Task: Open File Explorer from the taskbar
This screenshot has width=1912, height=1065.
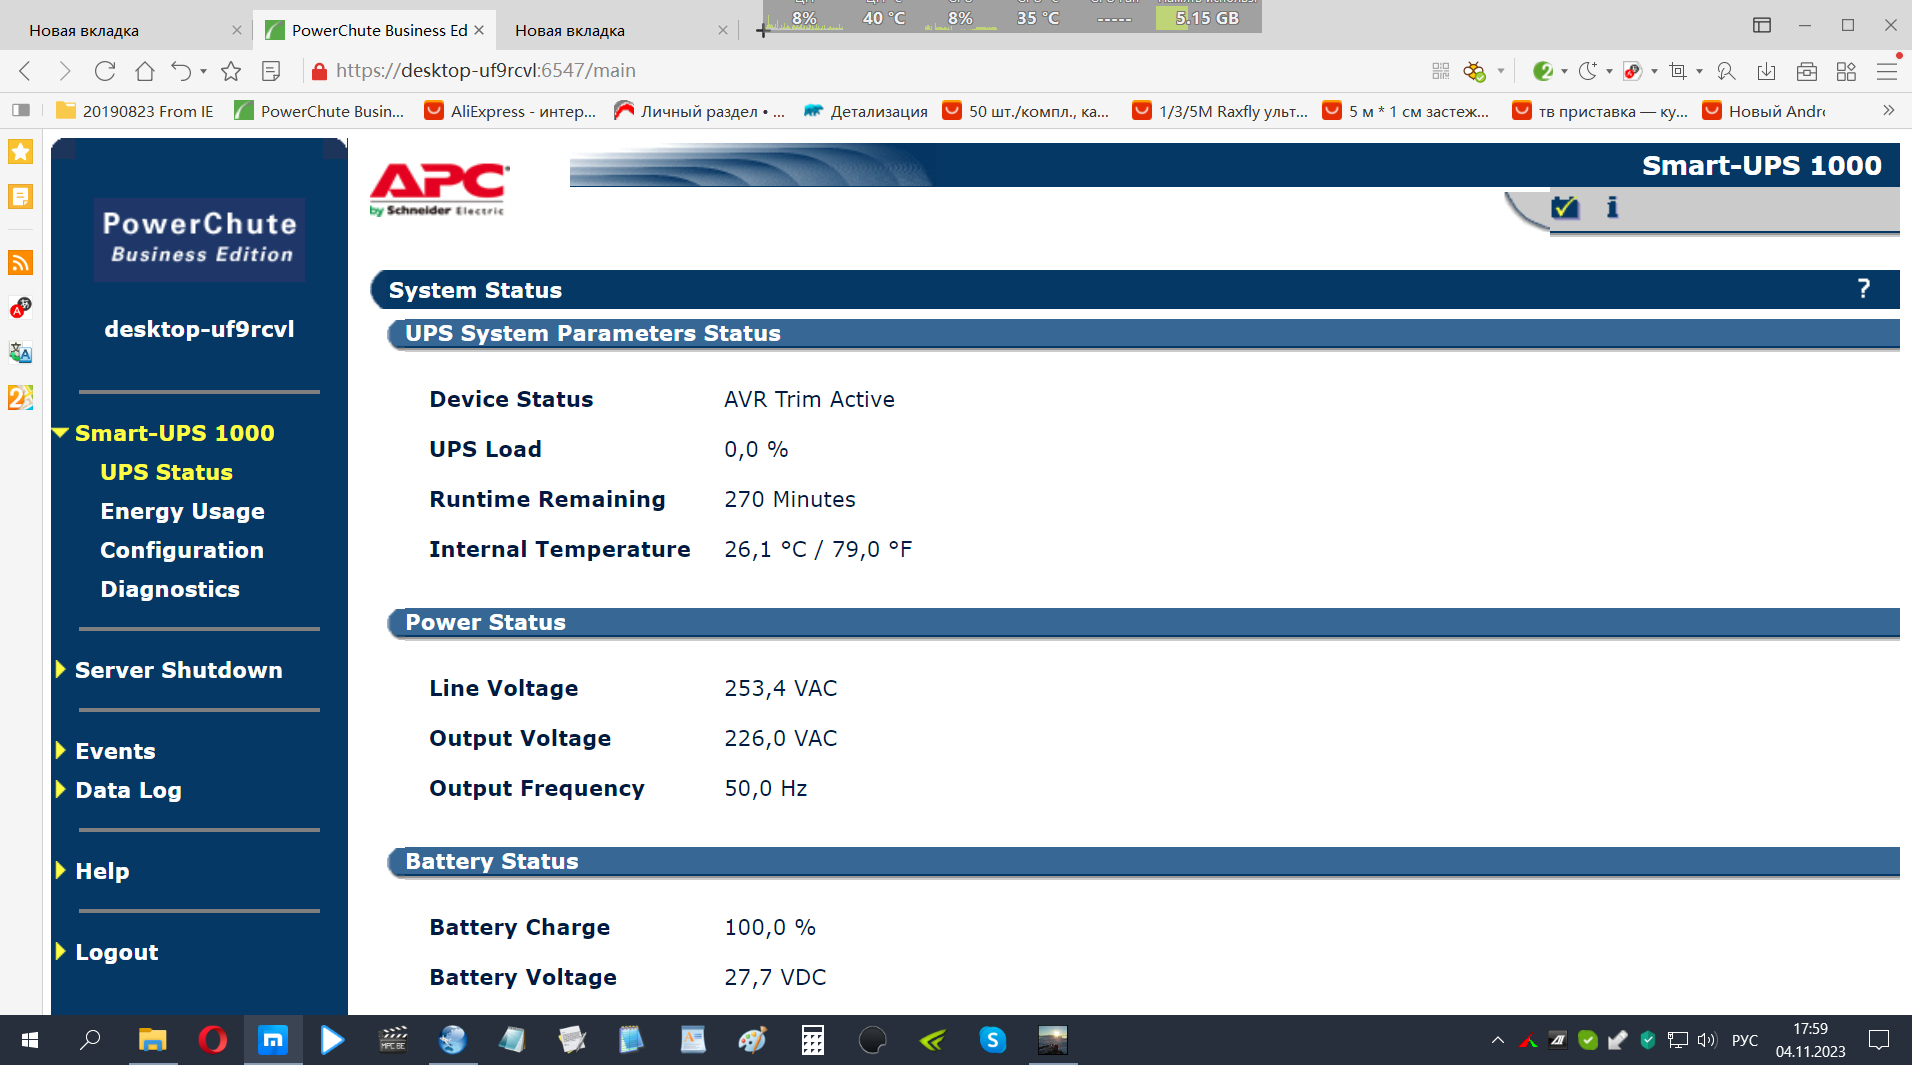Action: tap(152, 1041)
